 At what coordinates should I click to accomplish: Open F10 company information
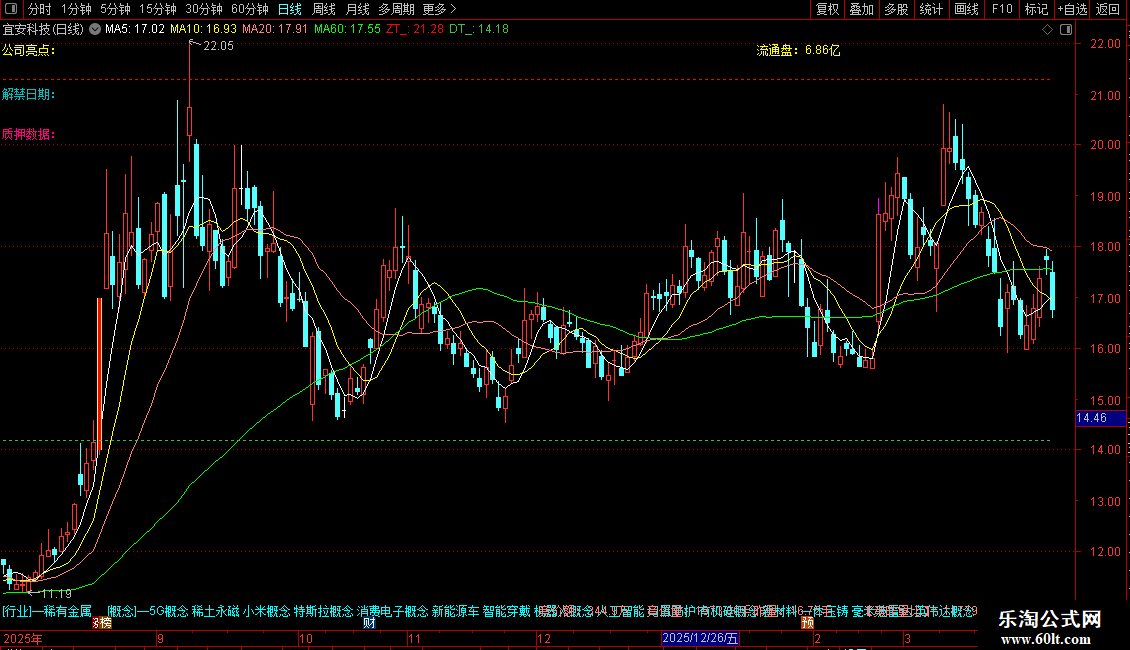tap(1002, 9)
